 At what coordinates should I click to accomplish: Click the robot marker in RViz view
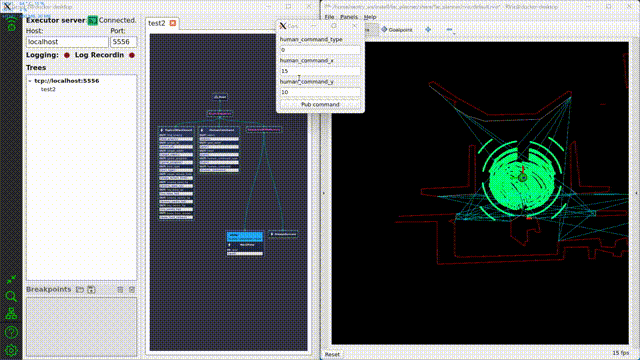pos(522,177)
